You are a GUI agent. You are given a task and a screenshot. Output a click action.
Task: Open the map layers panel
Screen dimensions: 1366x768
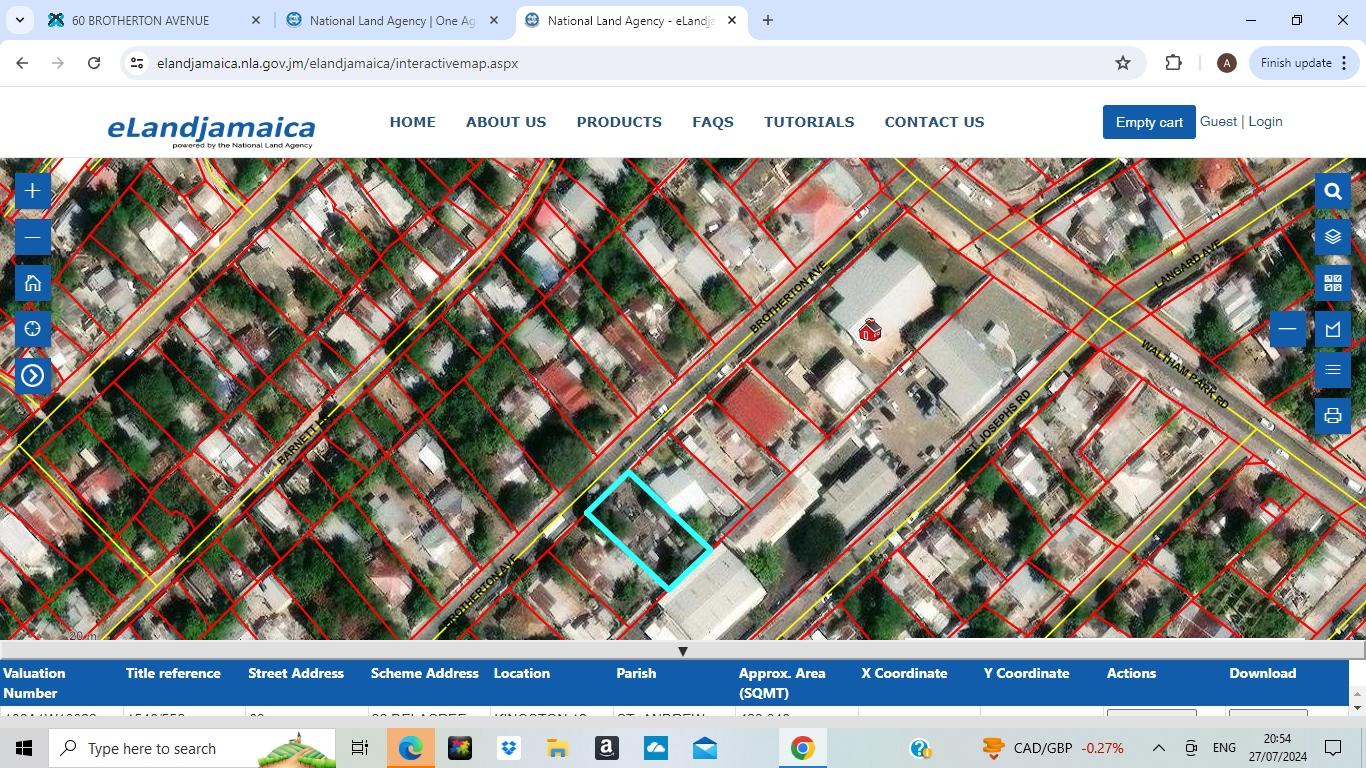tap(1333, 237)
